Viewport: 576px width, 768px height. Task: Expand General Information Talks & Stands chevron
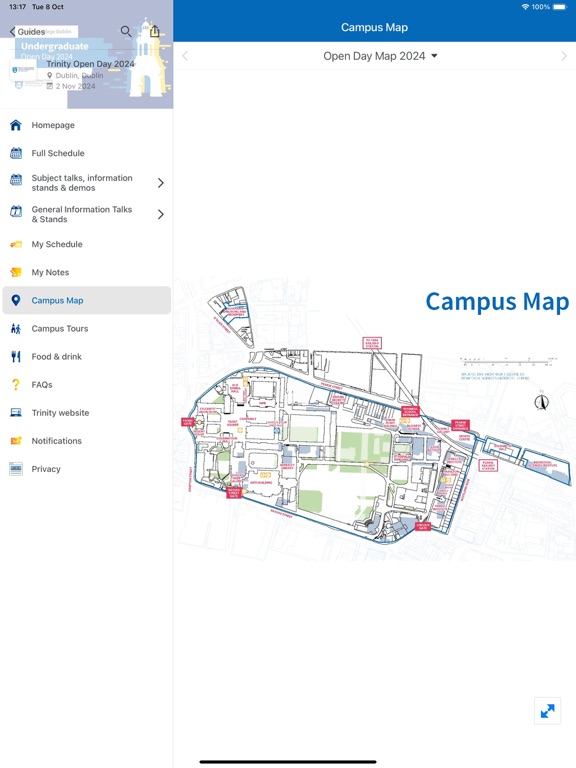click(161, 214)
